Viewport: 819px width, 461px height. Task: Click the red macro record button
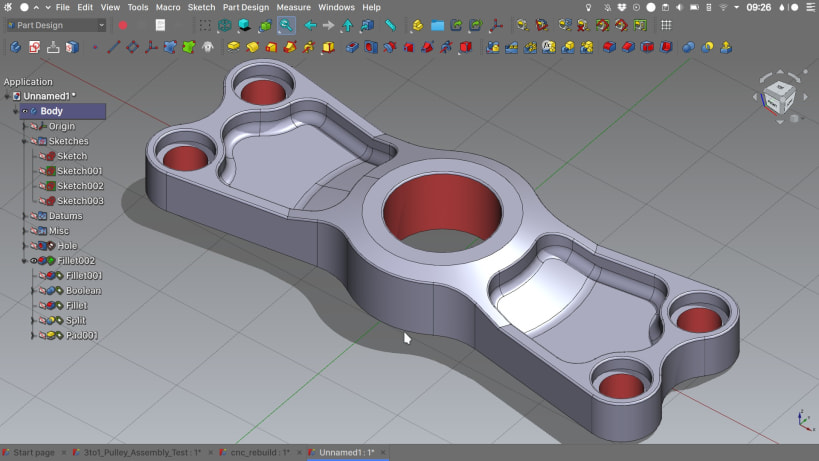click(123, 25)
